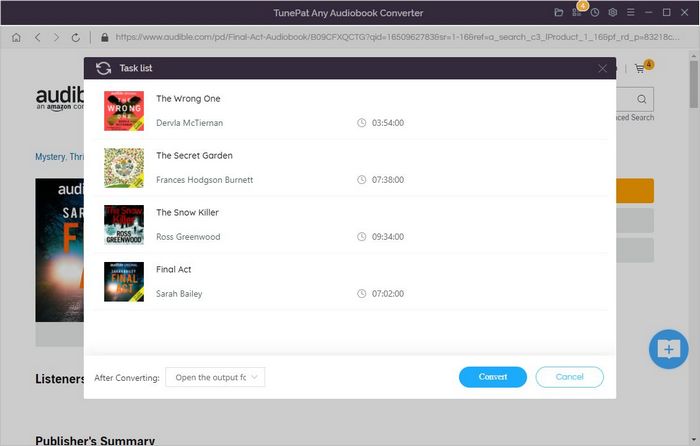Click the Task list refresh icon

point(103,68)
